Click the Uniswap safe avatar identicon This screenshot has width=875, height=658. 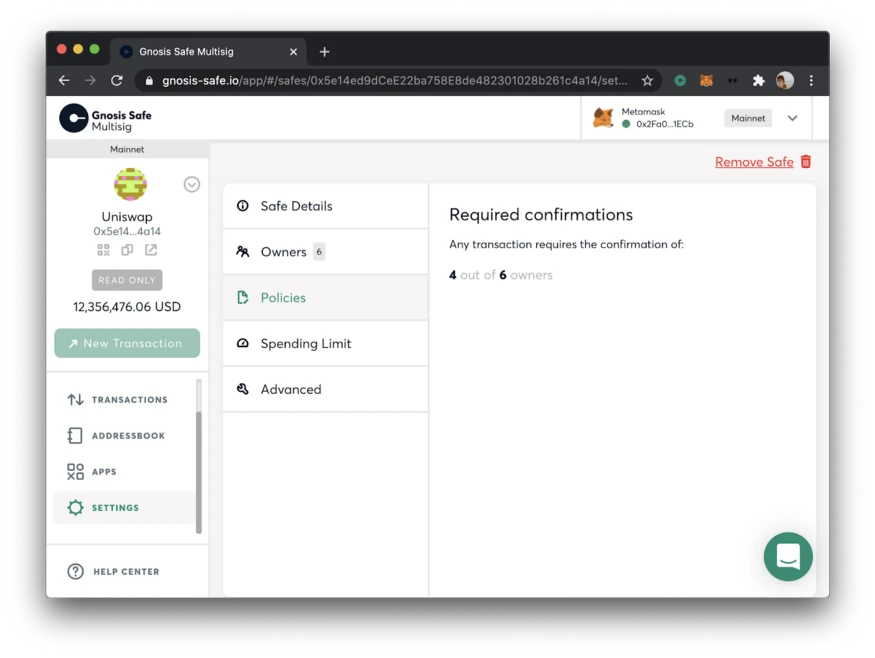(130, 184)
